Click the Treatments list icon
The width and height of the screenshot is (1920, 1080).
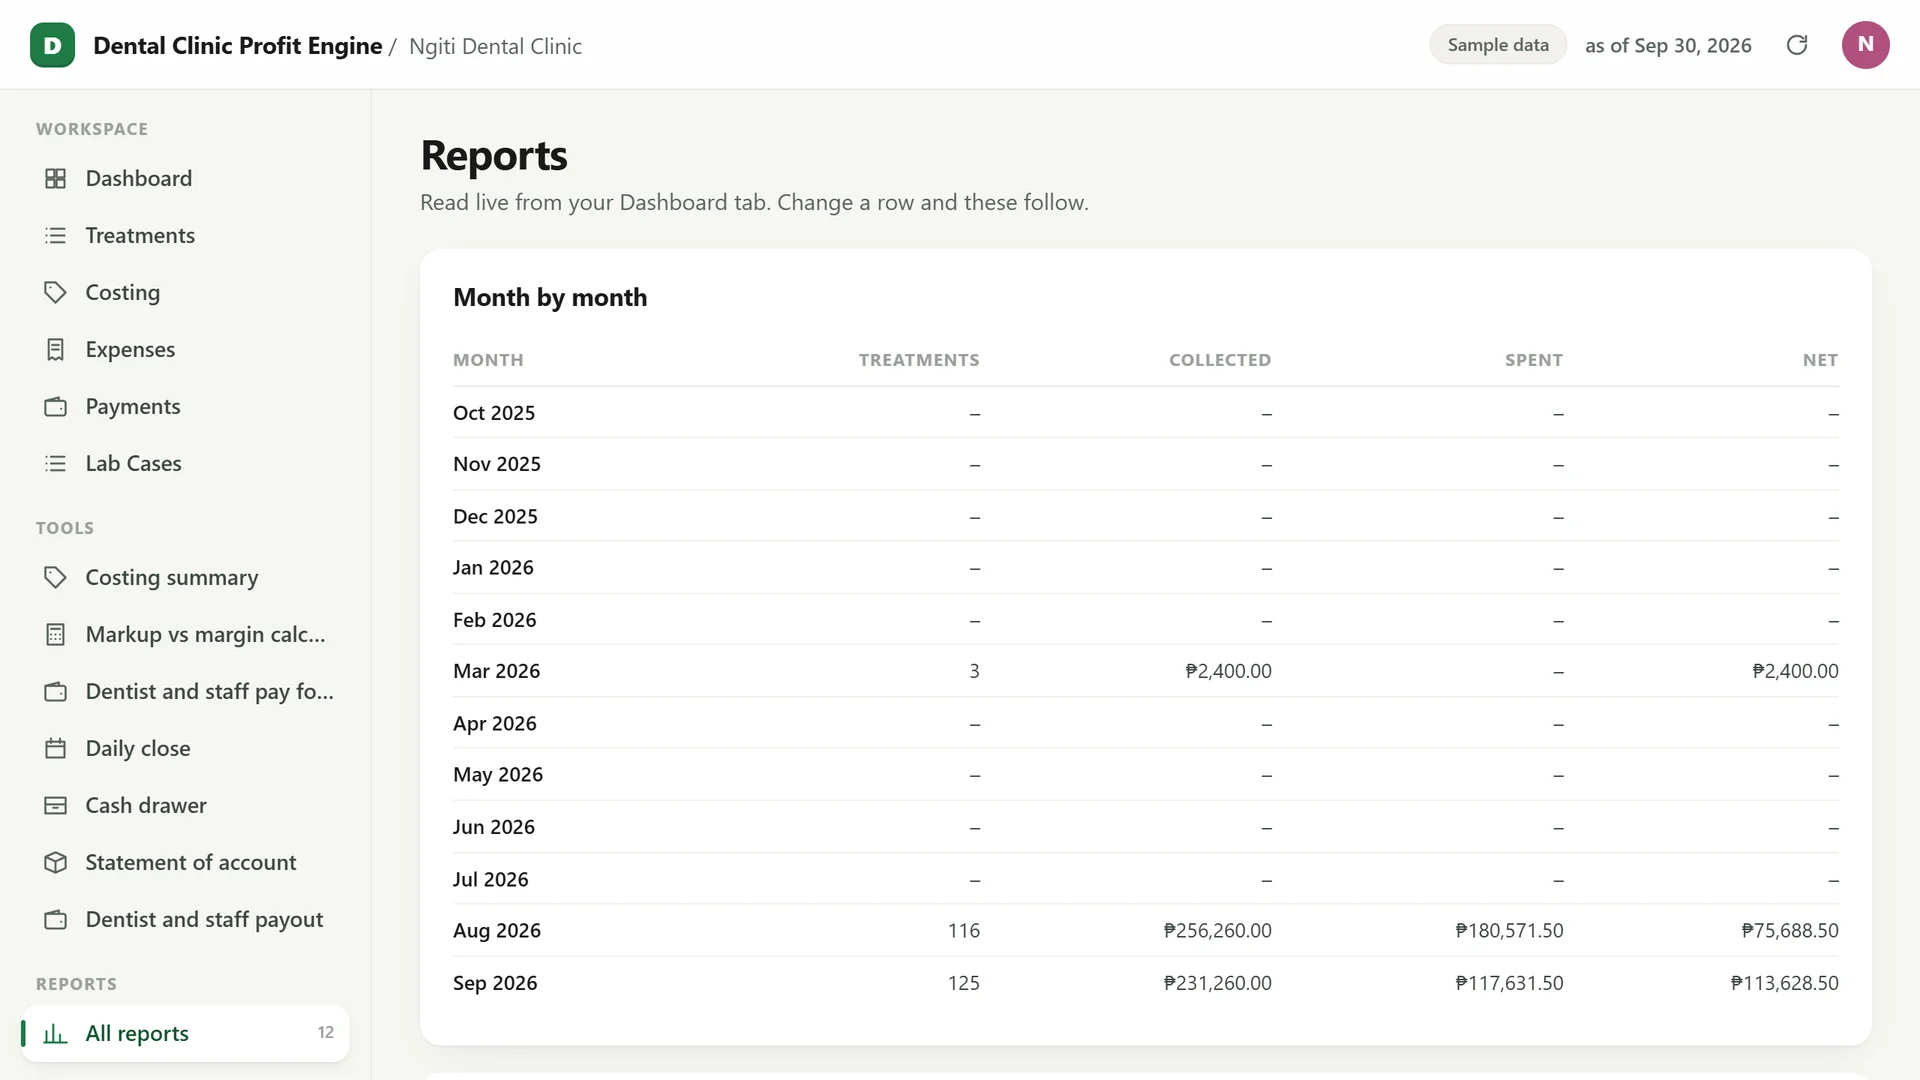pos(56,235)
